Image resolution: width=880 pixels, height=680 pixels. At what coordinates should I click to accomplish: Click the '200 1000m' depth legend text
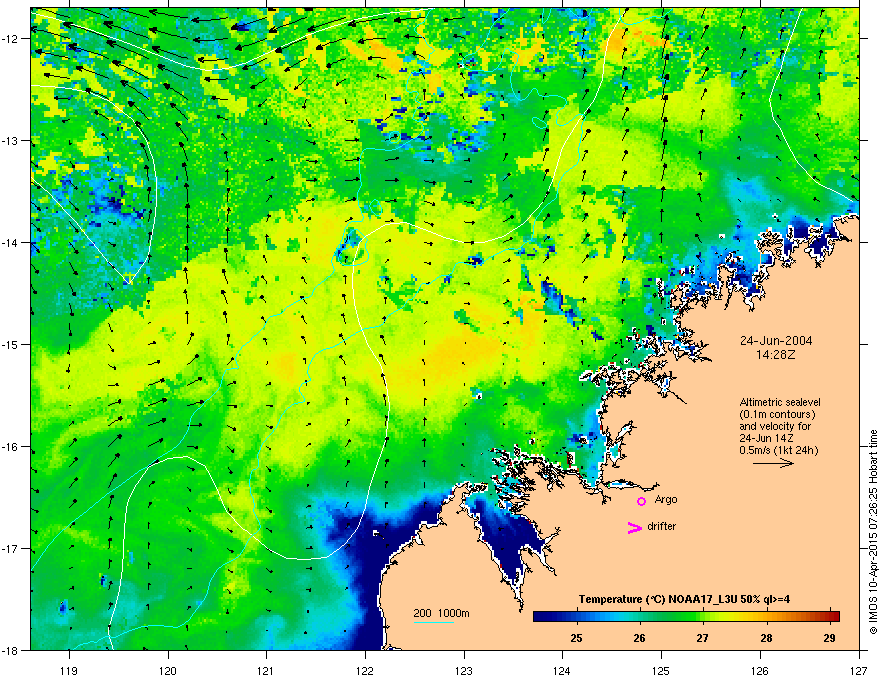[441, 613]
